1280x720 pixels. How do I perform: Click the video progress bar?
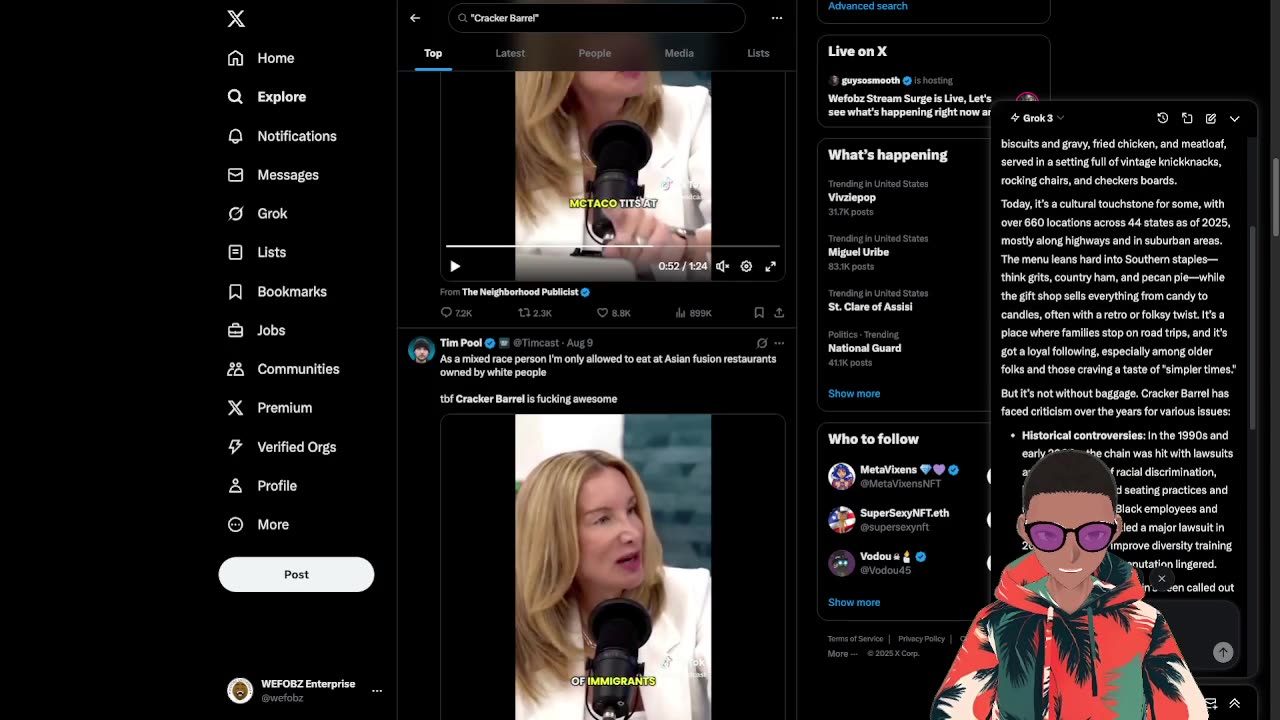pyautogui.click(x=612, y=245)
